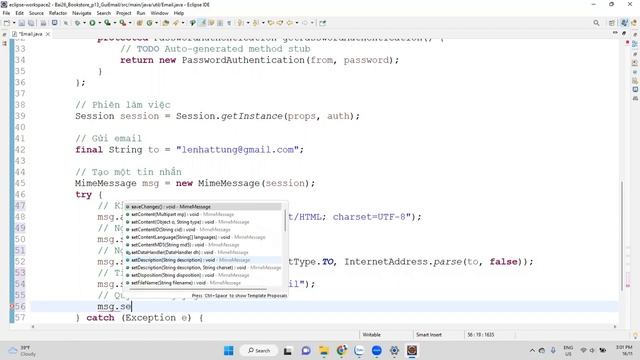
Task: Choose setDisposition(String disposition) proposal
Action: point(203,275)
